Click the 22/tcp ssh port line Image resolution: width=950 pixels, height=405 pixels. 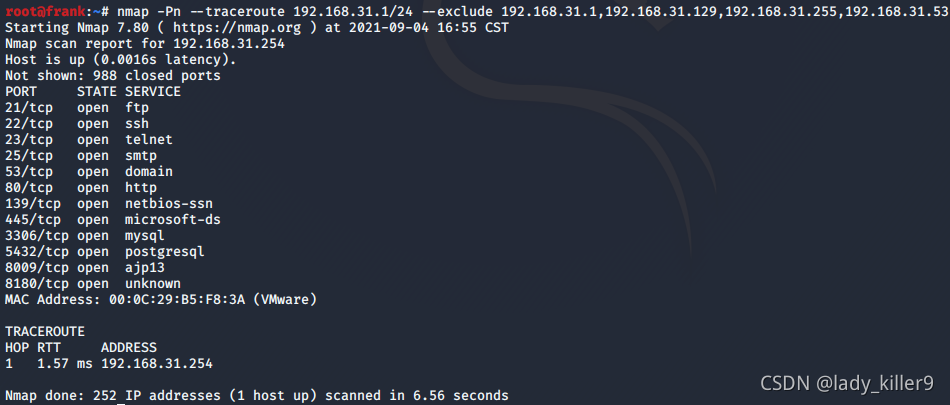[x=77, y=123]
